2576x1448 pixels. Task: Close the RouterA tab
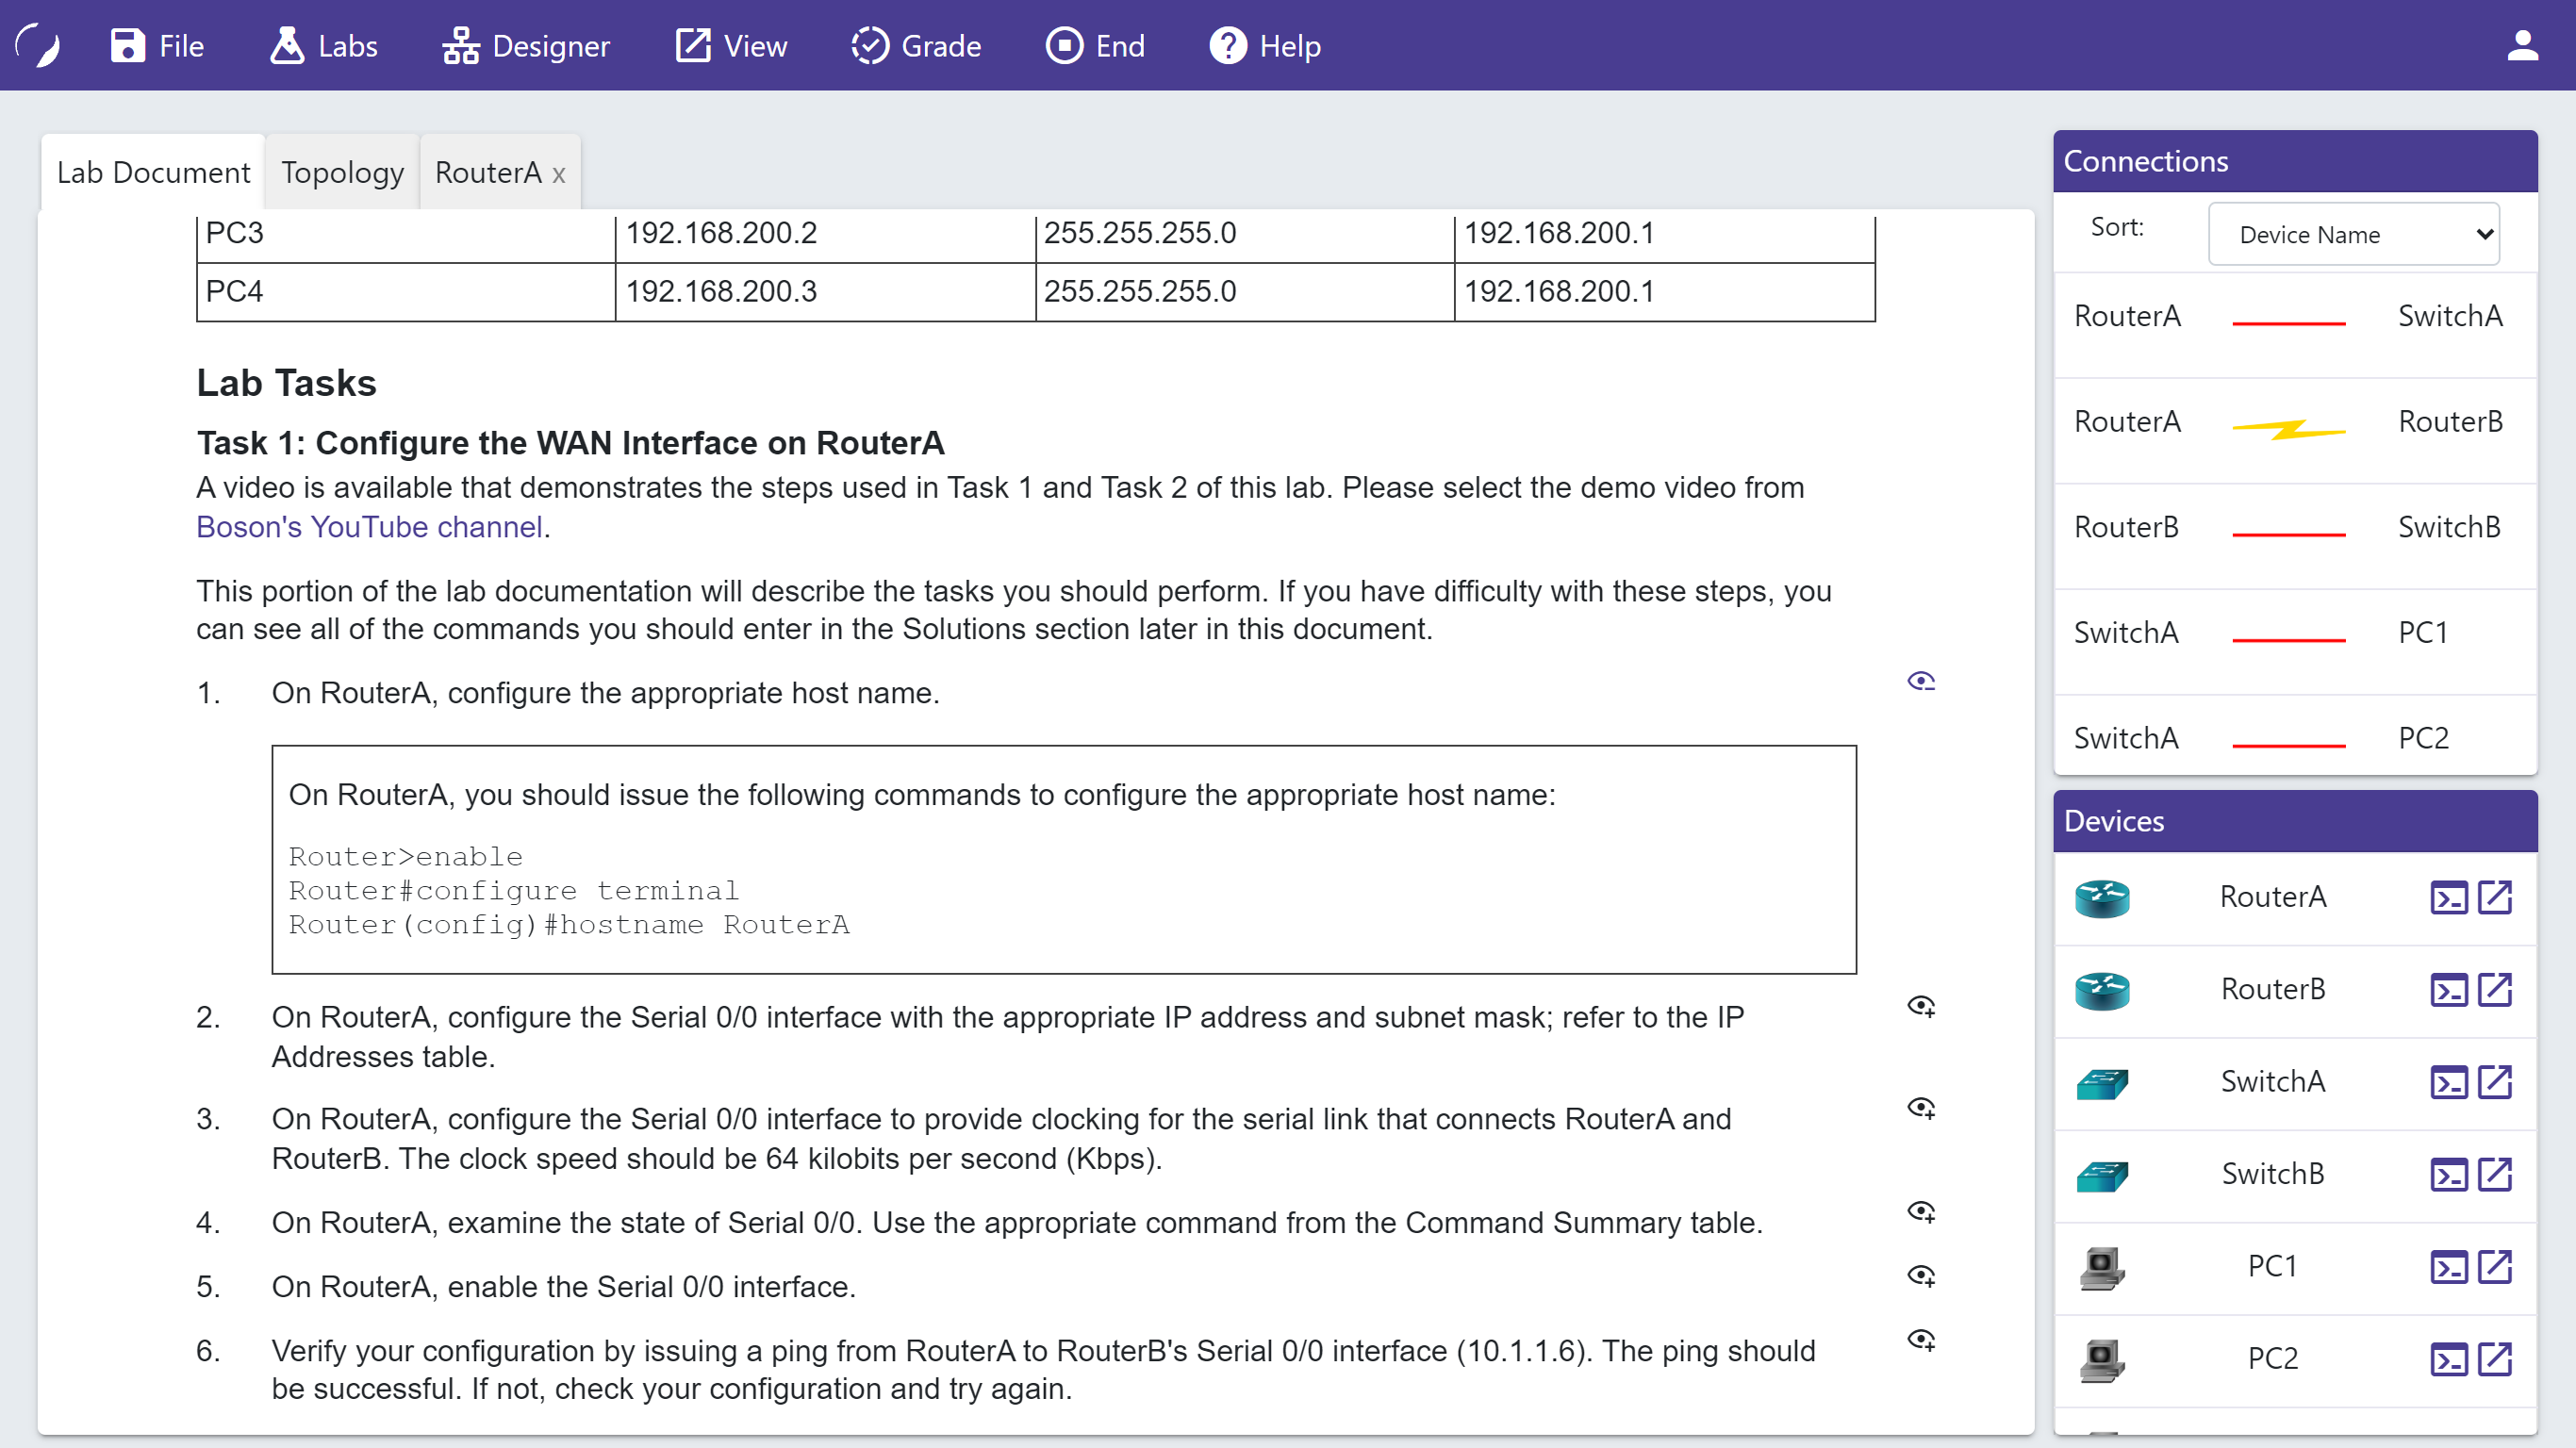(559, 174)
